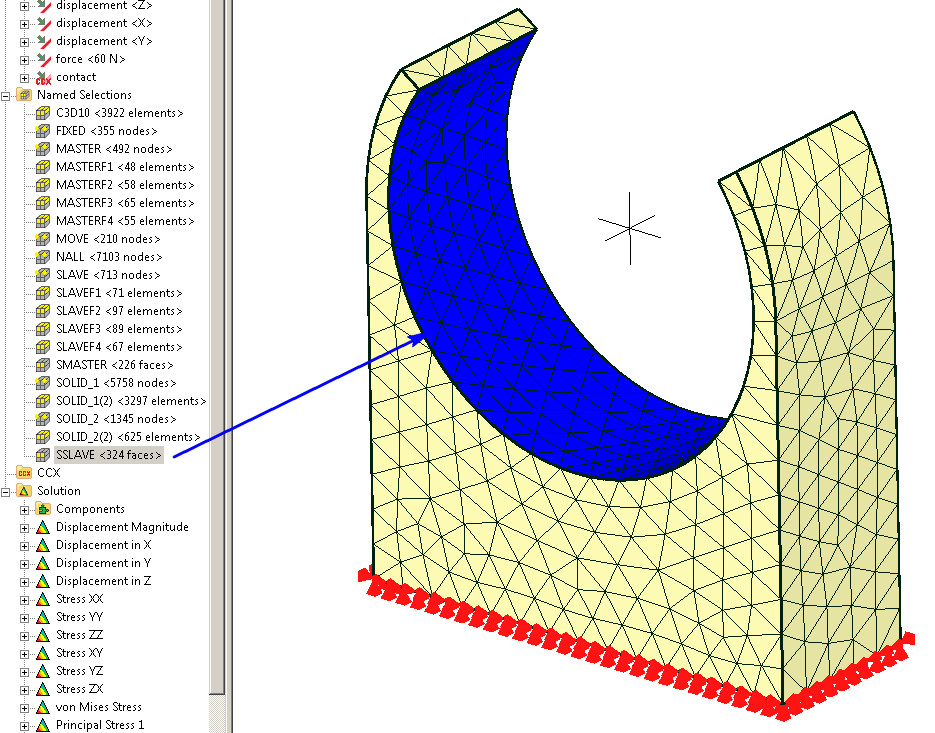Viewport: 935px width, 733px height.
Task: Click the MOVE nodes selection icon
Action: click(43, 239)
